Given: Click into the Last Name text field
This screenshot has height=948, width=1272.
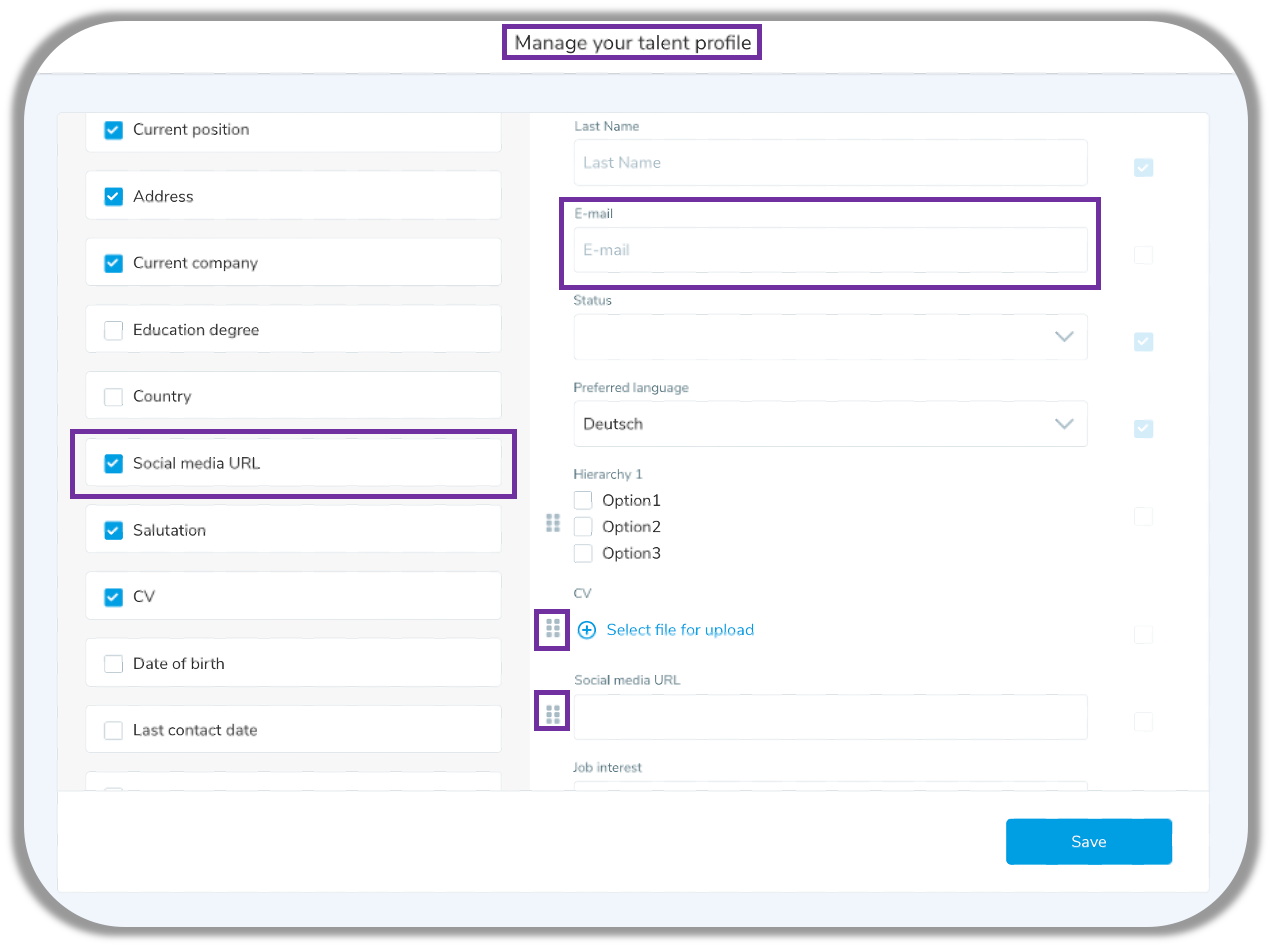Looking at the screenshot, I should tap(829, 163).
